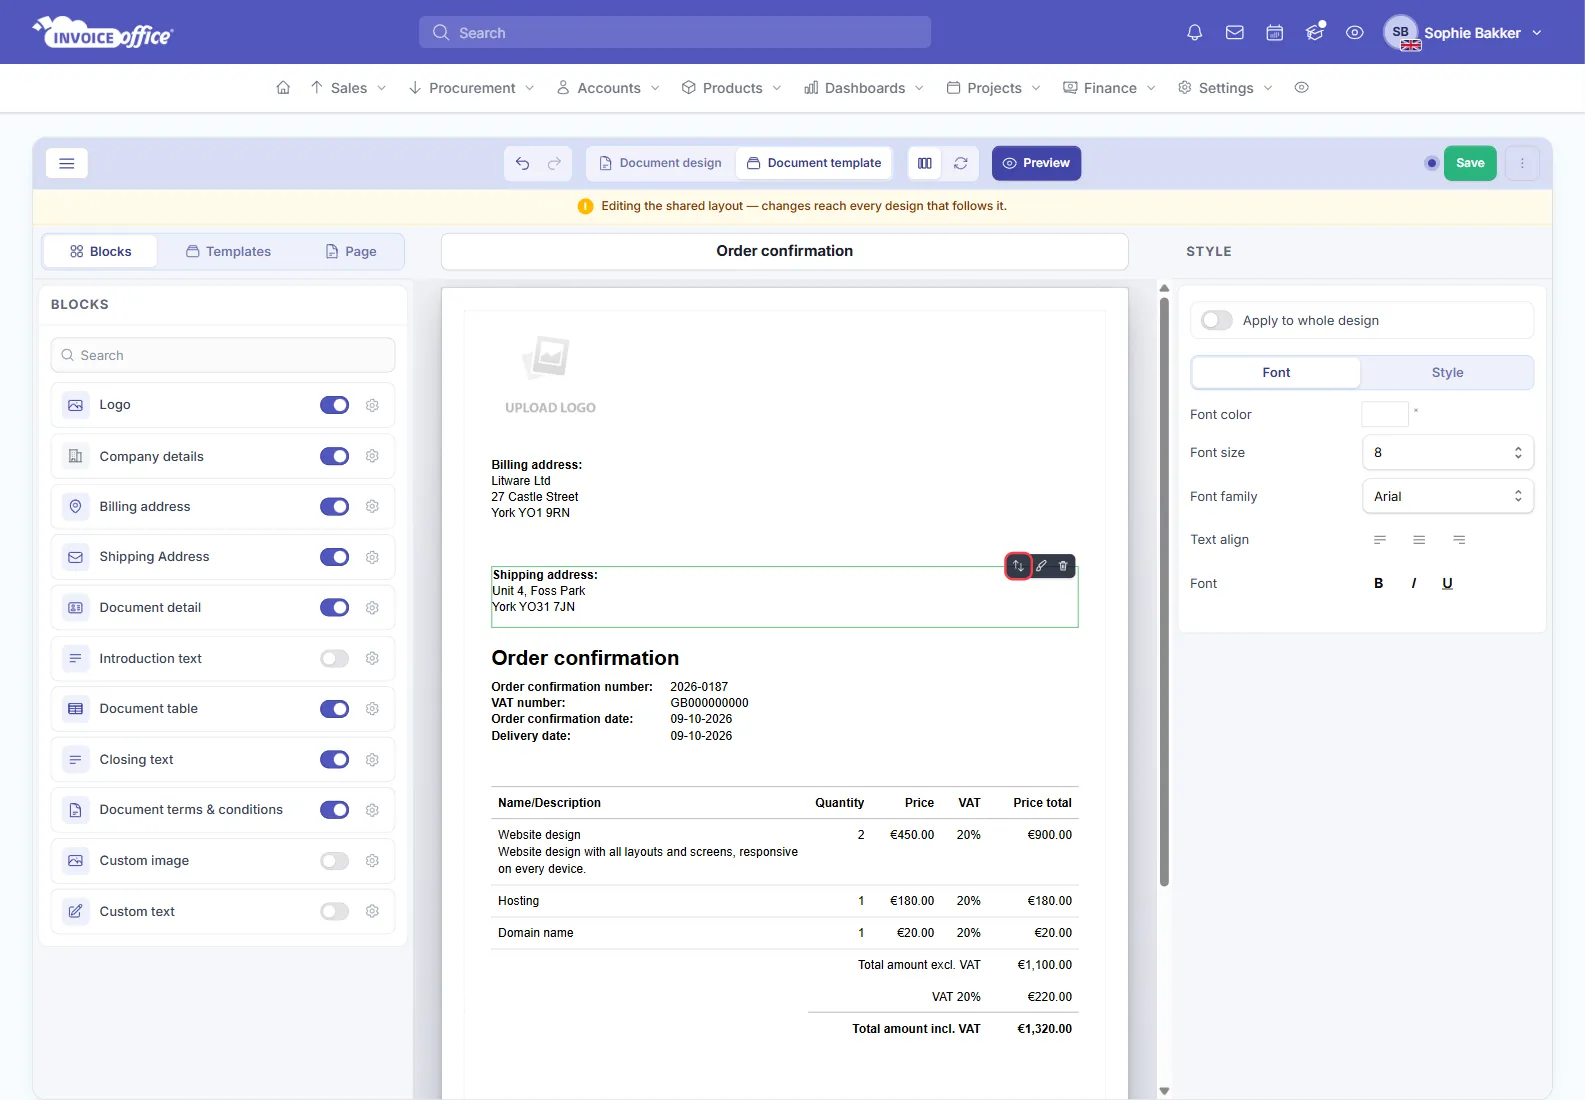Image resolution: width=1585 pixels, height=1100 pixels.
Task: Click the Preview button
Action: pyautogui.click(x=1036, y=163)
